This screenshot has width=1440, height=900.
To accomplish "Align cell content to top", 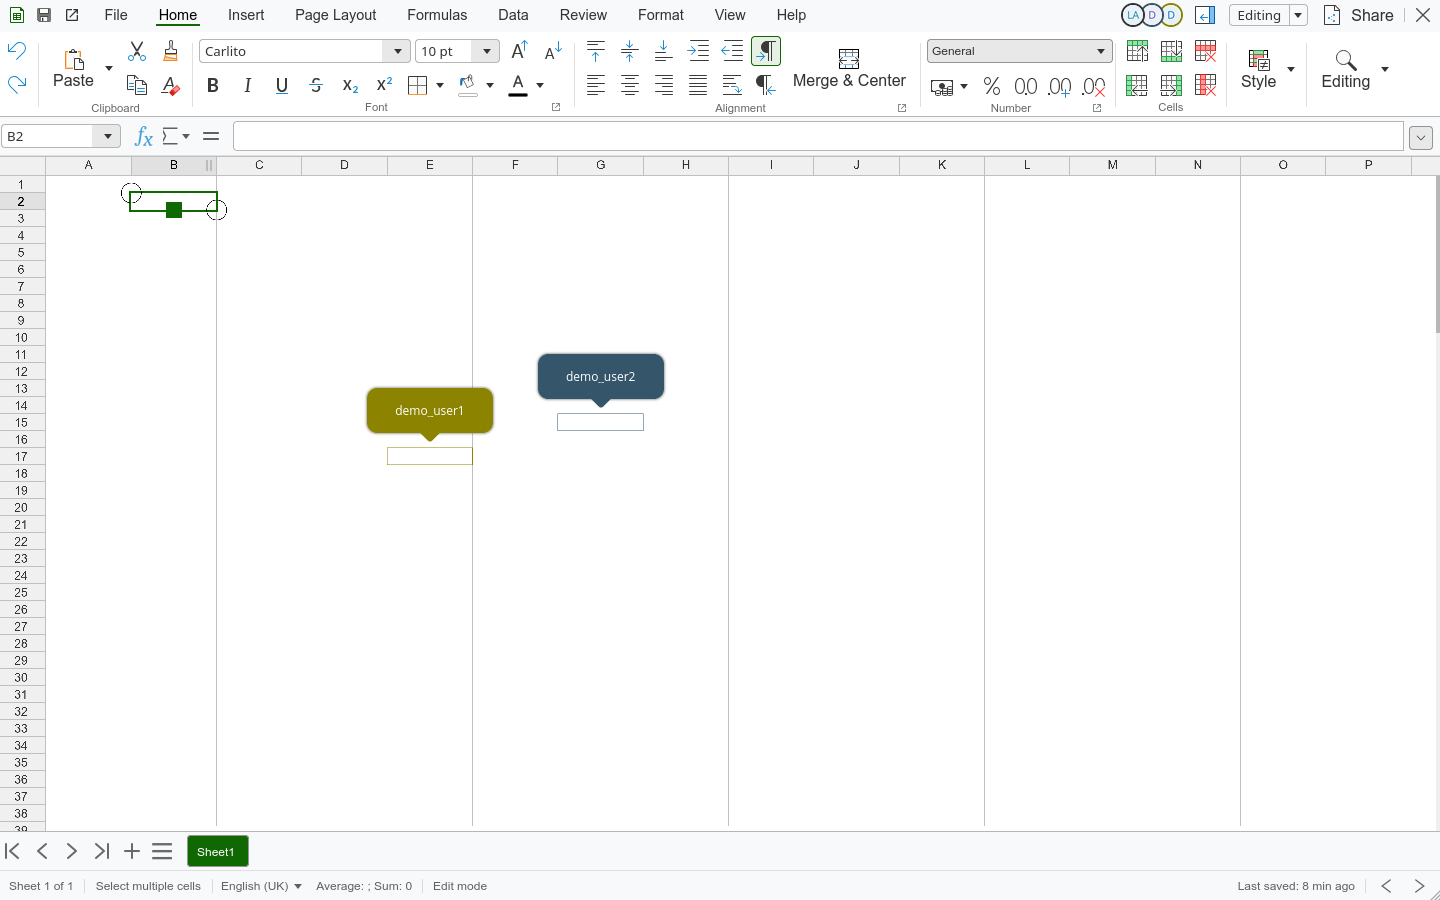I will point(596,51).
